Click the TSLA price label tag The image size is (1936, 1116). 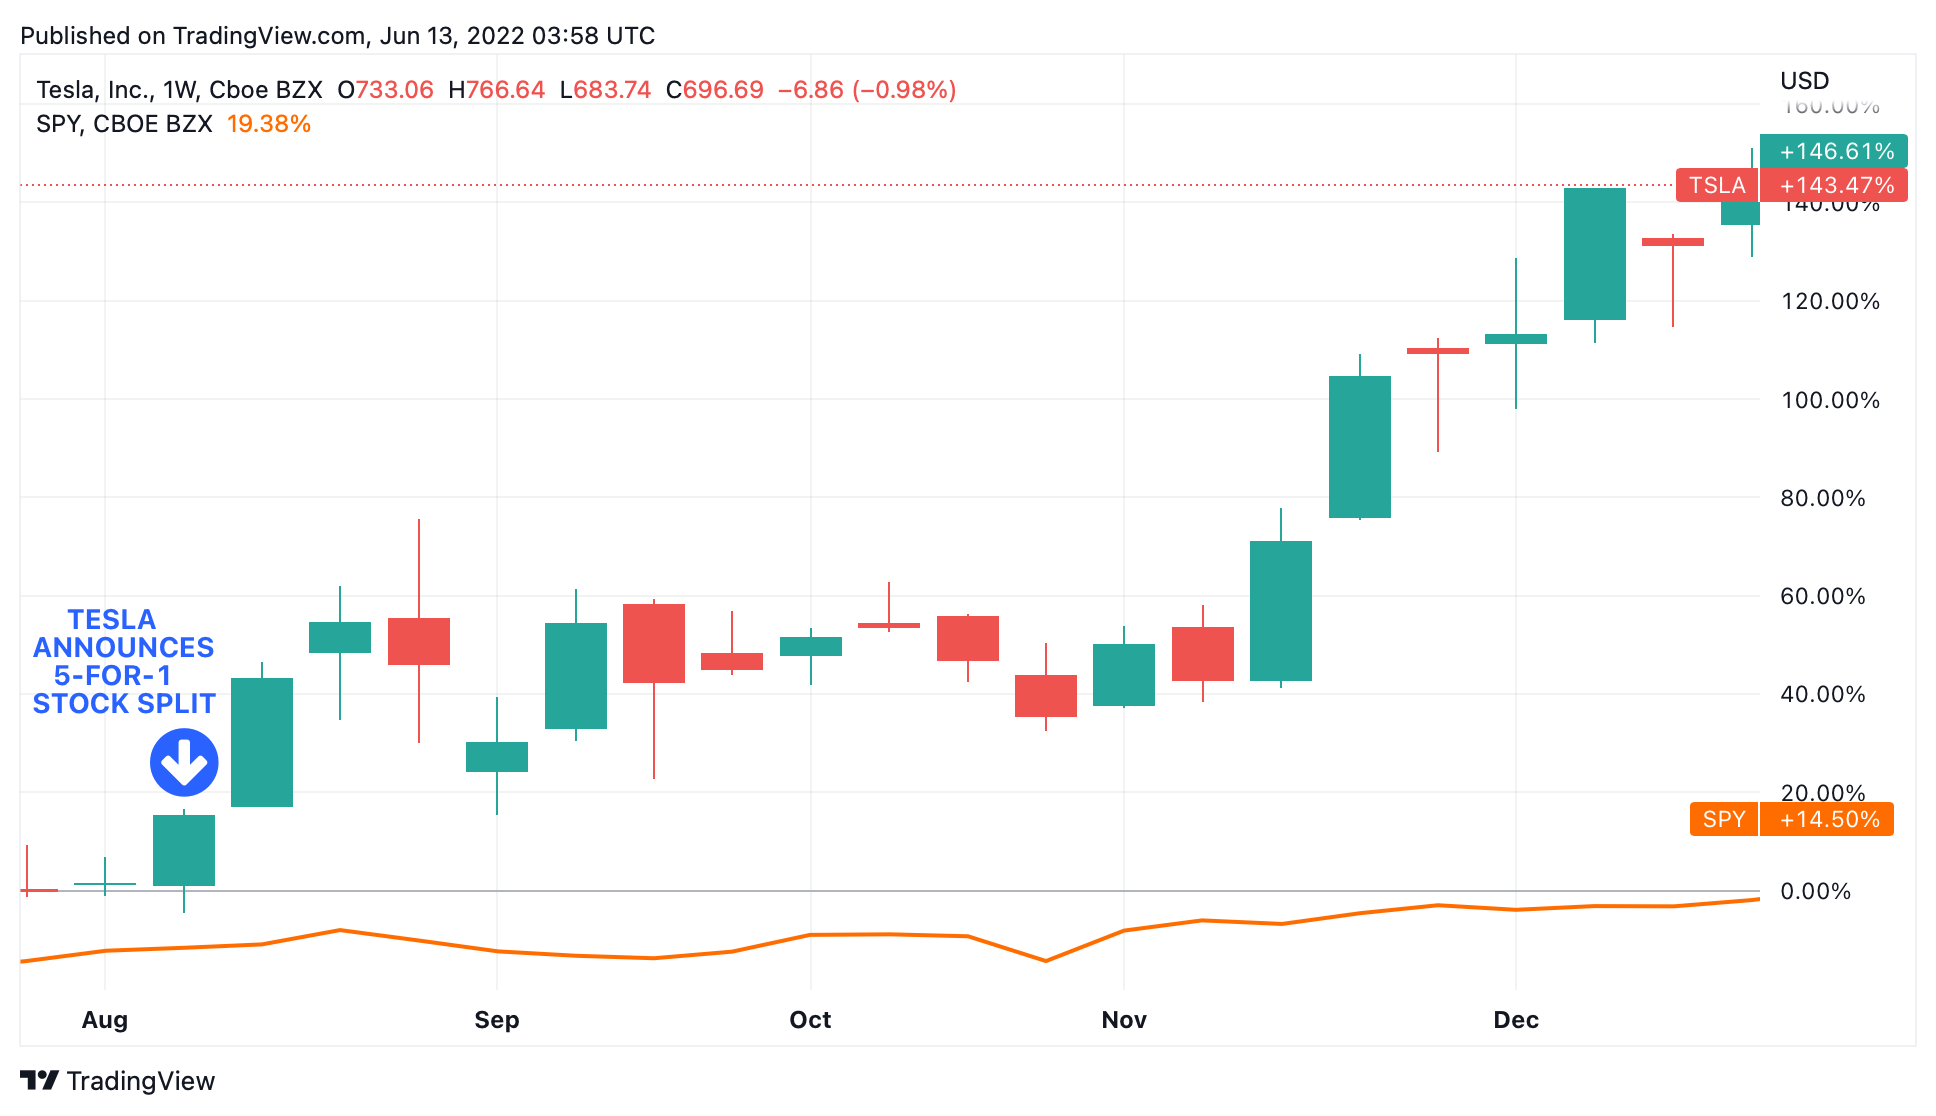point(1717,185)
